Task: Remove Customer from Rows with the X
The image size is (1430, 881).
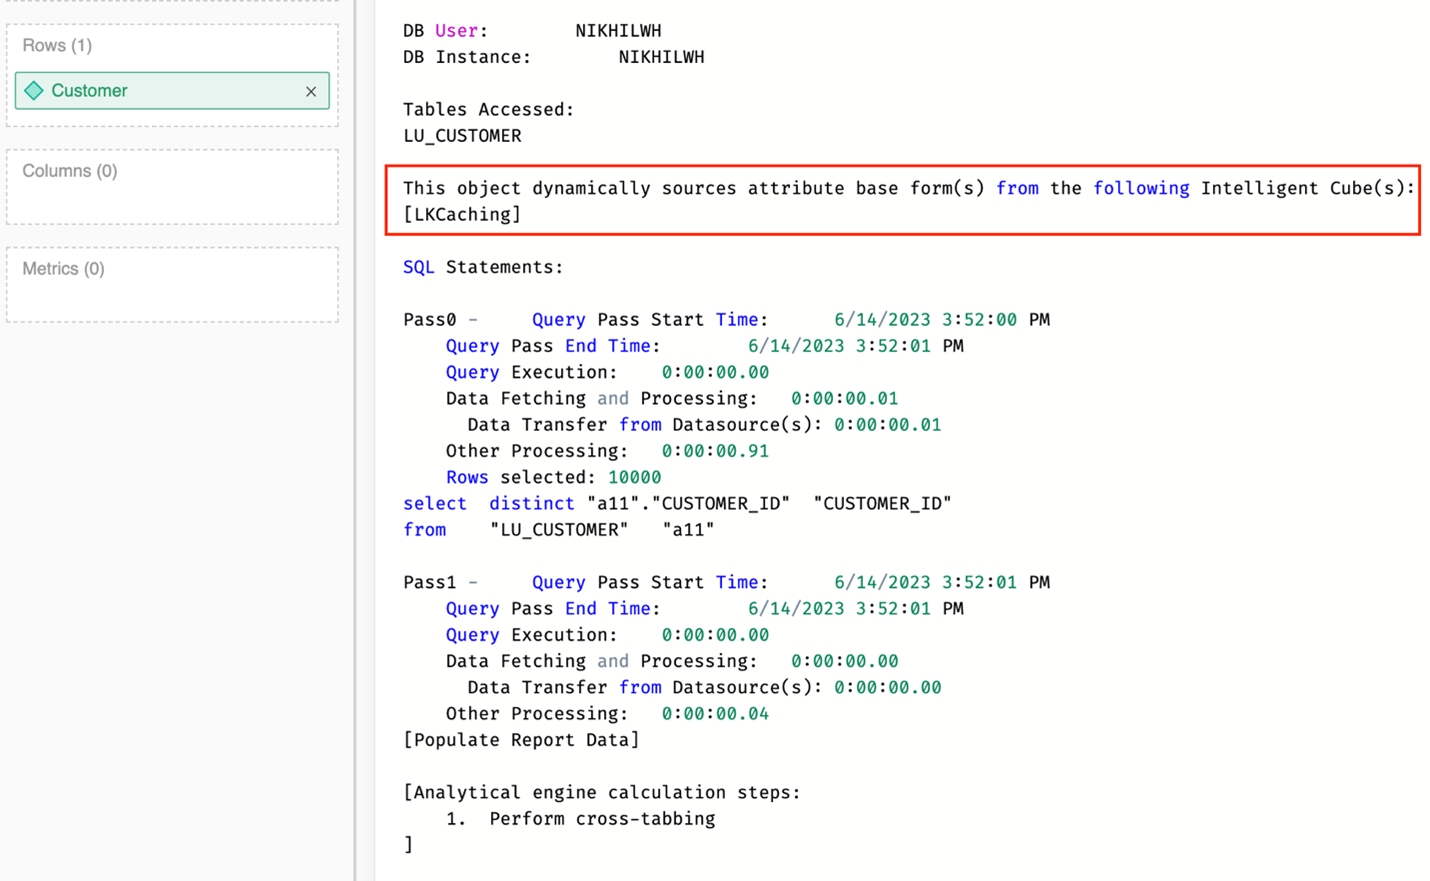Action: [311, 92]
